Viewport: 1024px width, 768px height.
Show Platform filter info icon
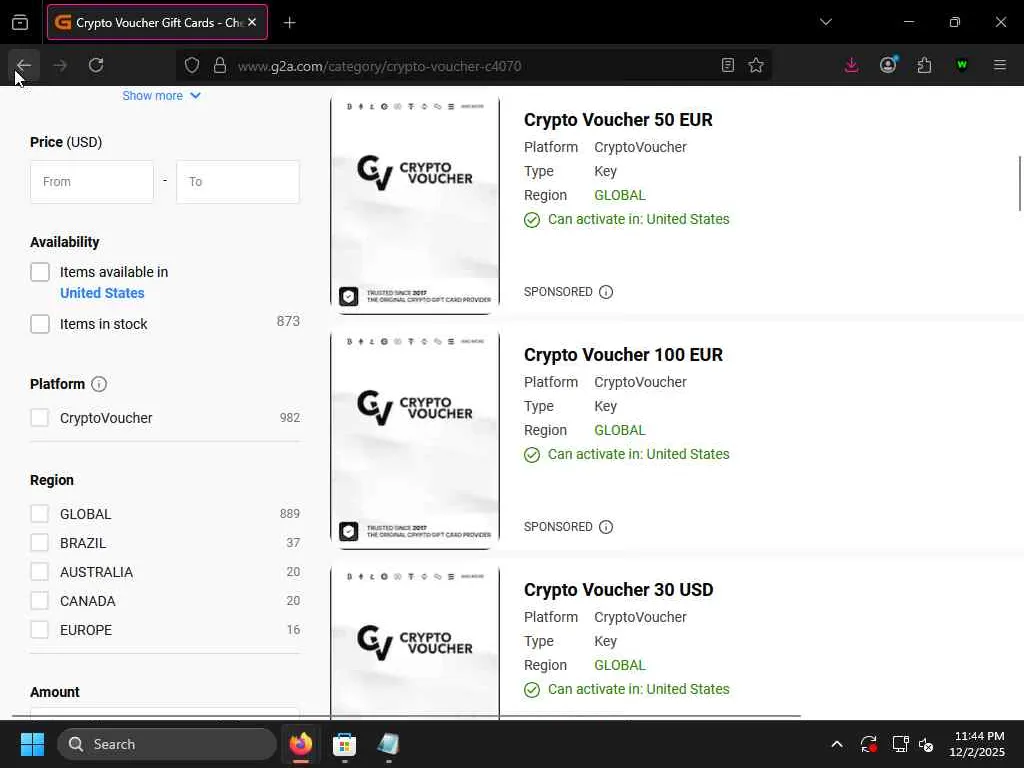pos(99,384)
